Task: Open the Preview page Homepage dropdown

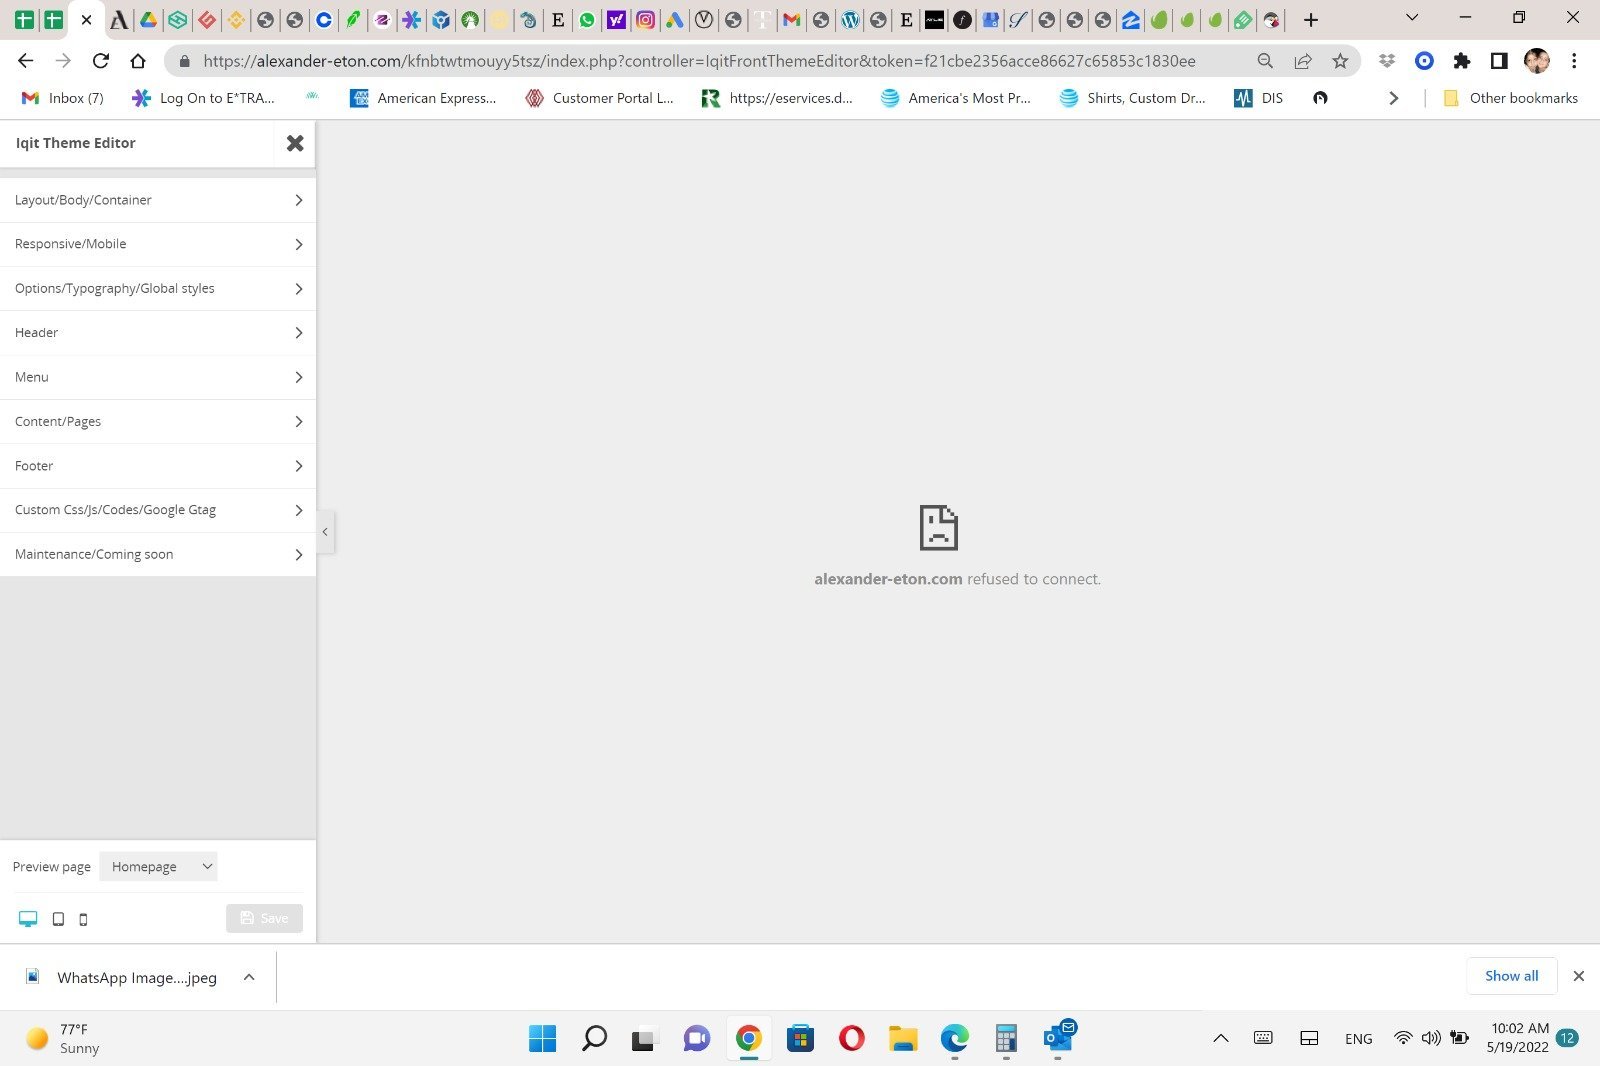Action: (158, 867)
